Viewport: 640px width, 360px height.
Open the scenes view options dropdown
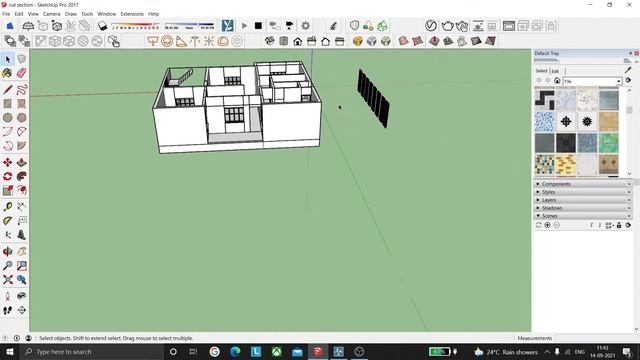(609, 225)
